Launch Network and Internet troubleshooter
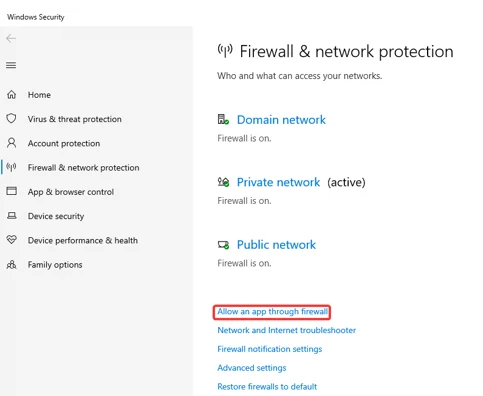Image resolution: width=483 pixels, height=396 pixels. [x=287, y=330]
